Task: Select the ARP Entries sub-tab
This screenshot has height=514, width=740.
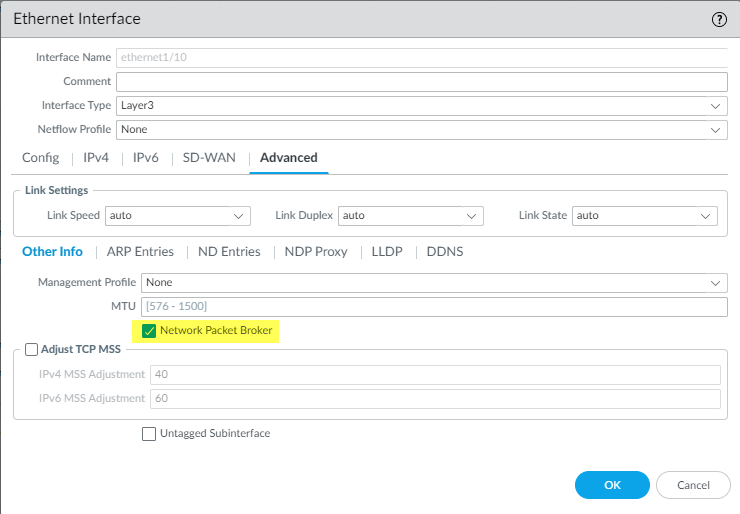Action: 140,252
